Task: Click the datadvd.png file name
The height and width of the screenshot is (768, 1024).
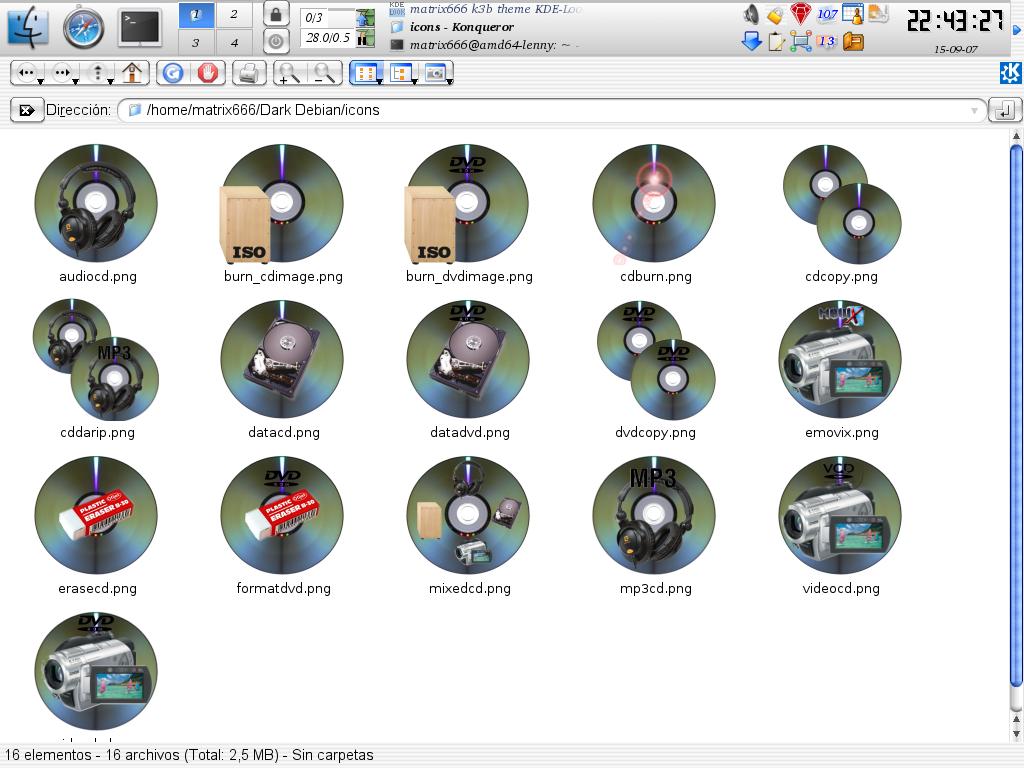Action: 470,432
